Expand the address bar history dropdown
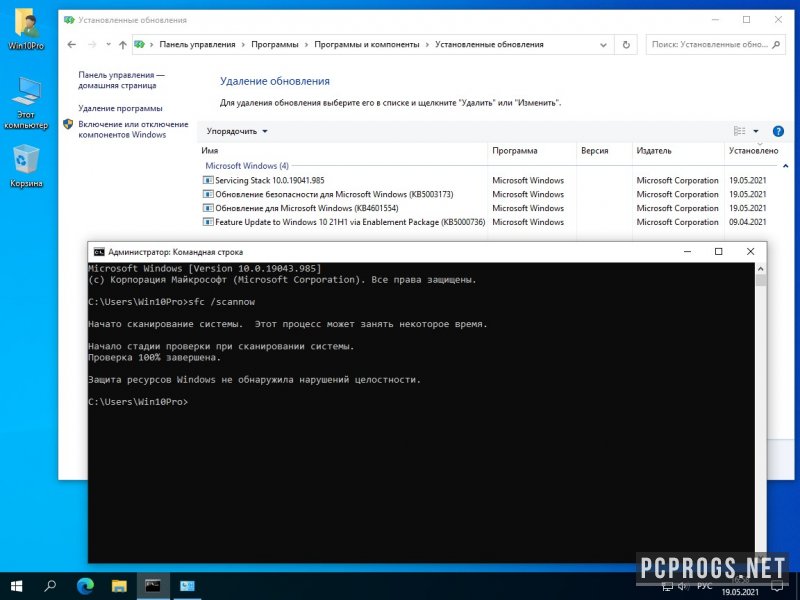The width and height of the screenshot is (800, 600). [603, 45]
